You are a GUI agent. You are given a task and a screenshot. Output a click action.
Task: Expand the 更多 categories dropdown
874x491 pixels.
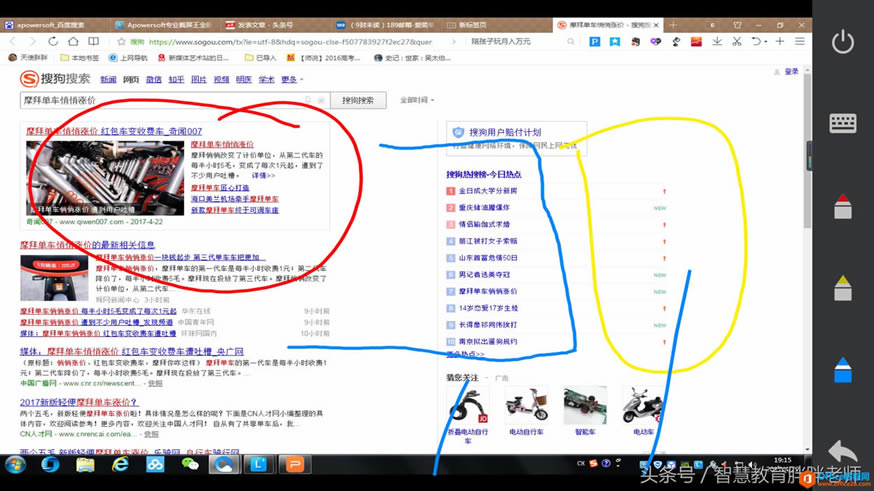pos(292,80)
